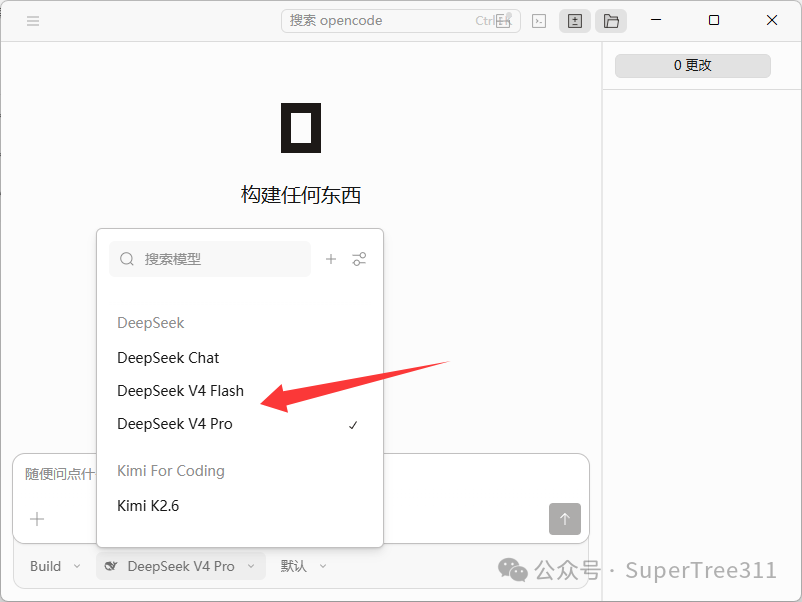The width and height of the screenshot is (802, 602).
Task: Open DeepSeek V4 Pro model dropdown
Action: pyautogui.click(x=181, y=566)
